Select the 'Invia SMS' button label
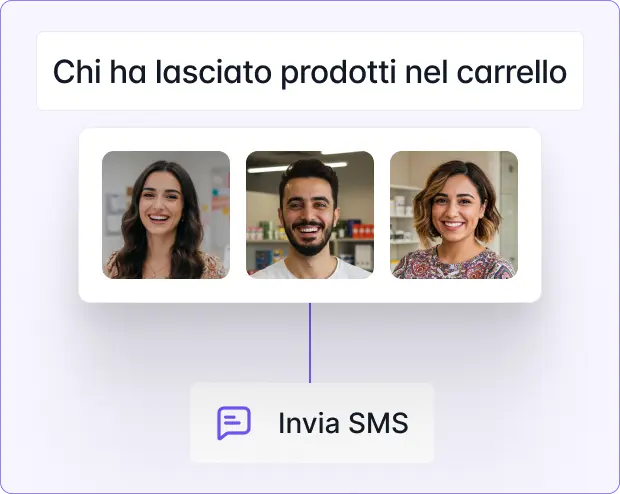Viewport: 620px width, 494px height. [x=343, y=423]
